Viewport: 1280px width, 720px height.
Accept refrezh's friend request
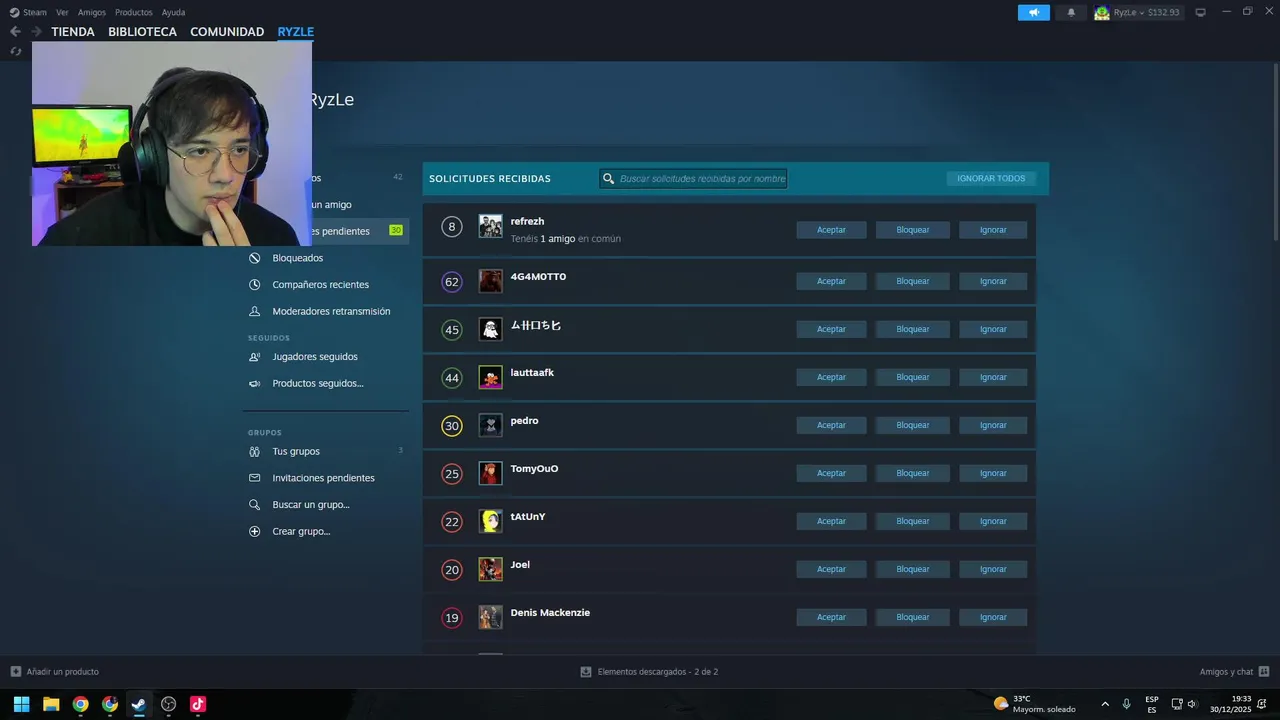(831, 230)
